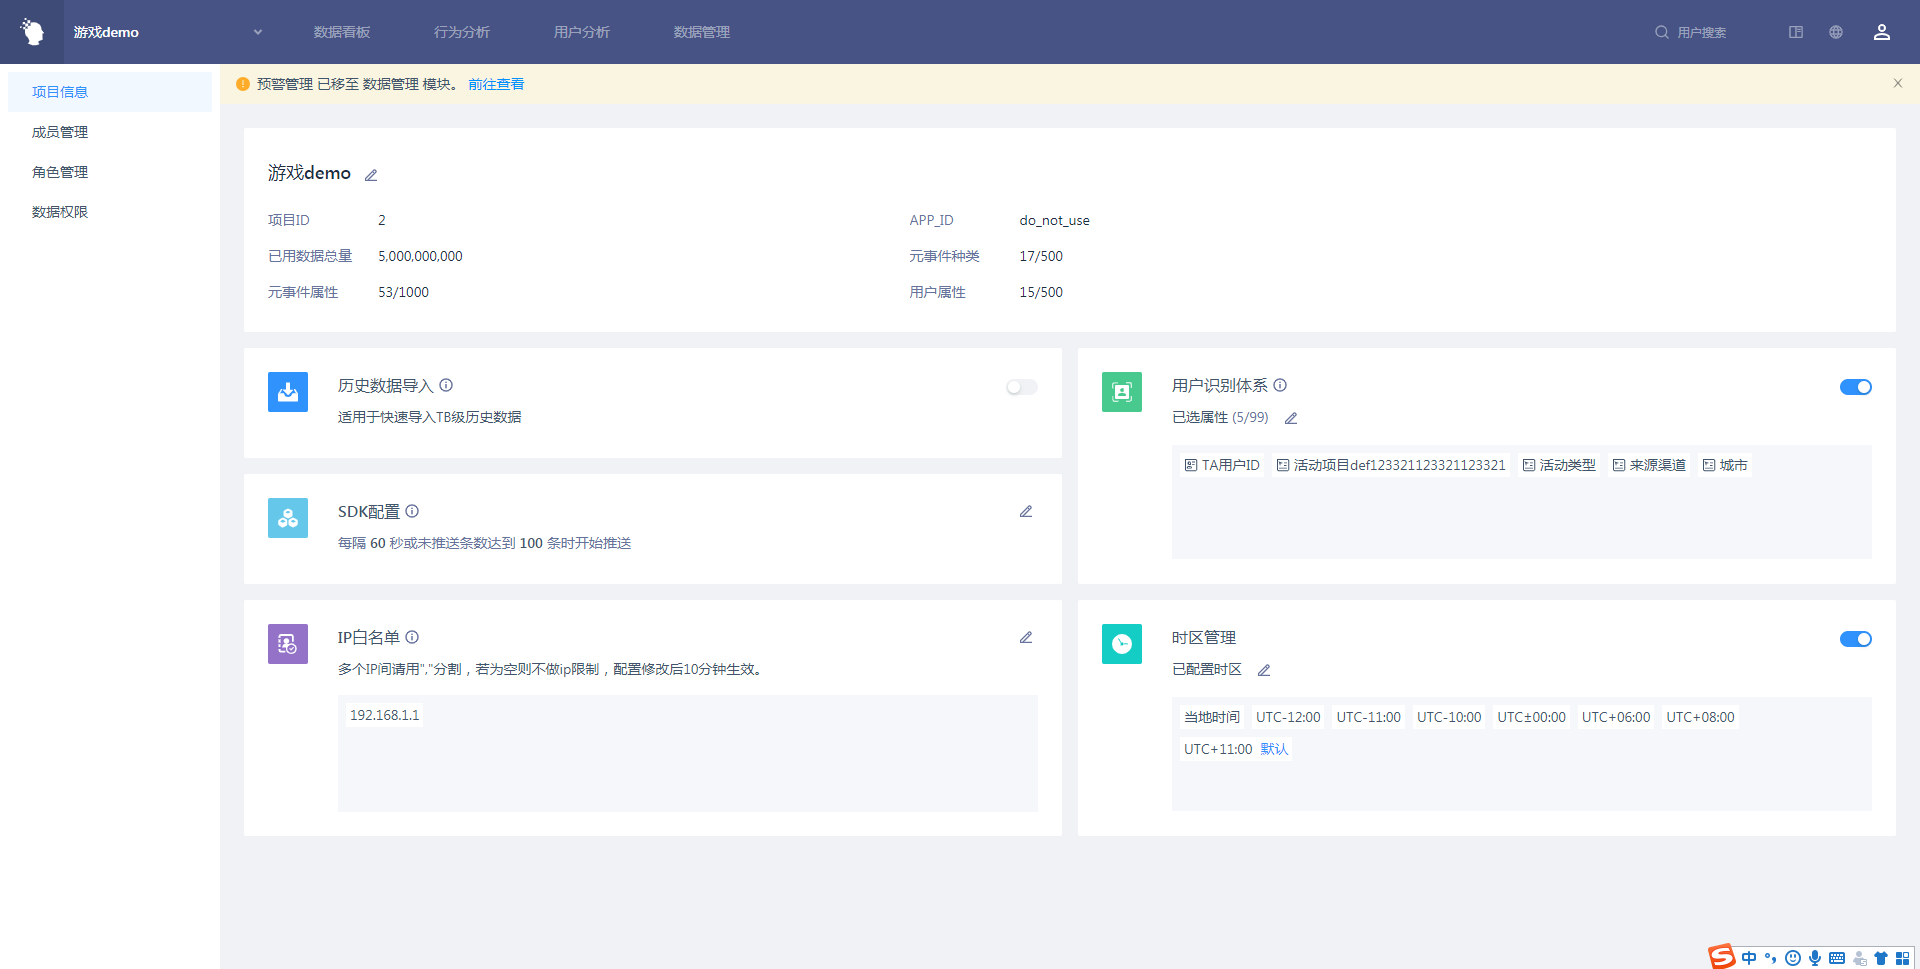Edit the SDK配置 settings with pencil icon
Image resolution: width=1920 pixels, height=969 pixels.
click(x=1025, y=512)
